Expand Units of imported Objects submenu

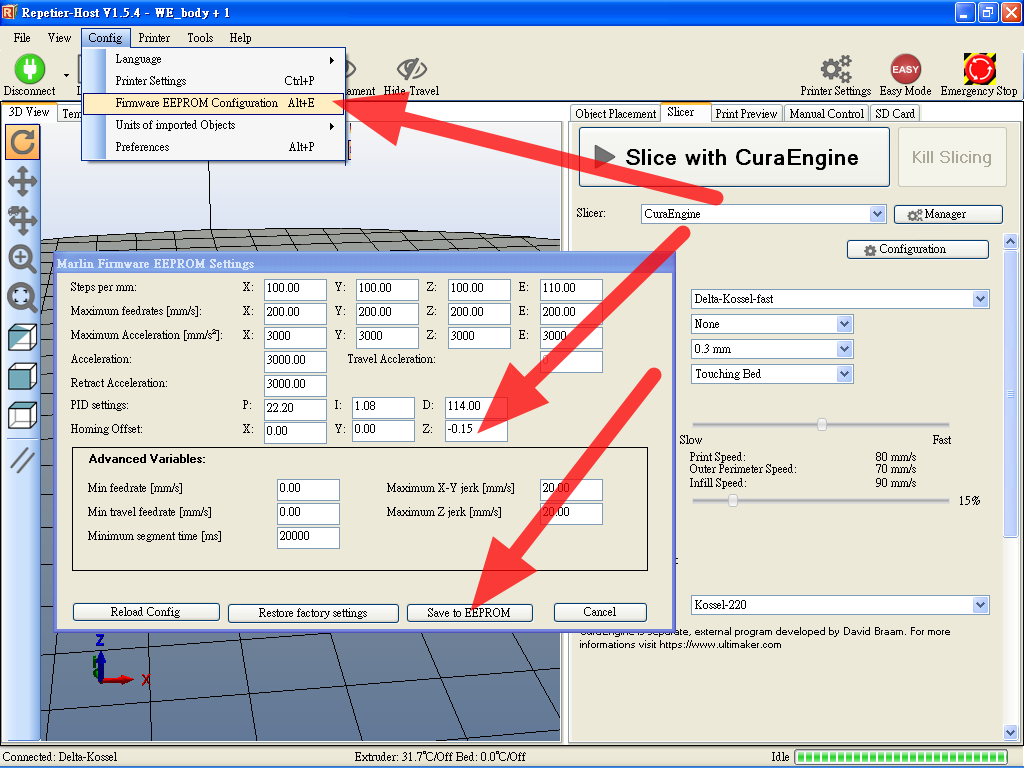coord(214,125)
